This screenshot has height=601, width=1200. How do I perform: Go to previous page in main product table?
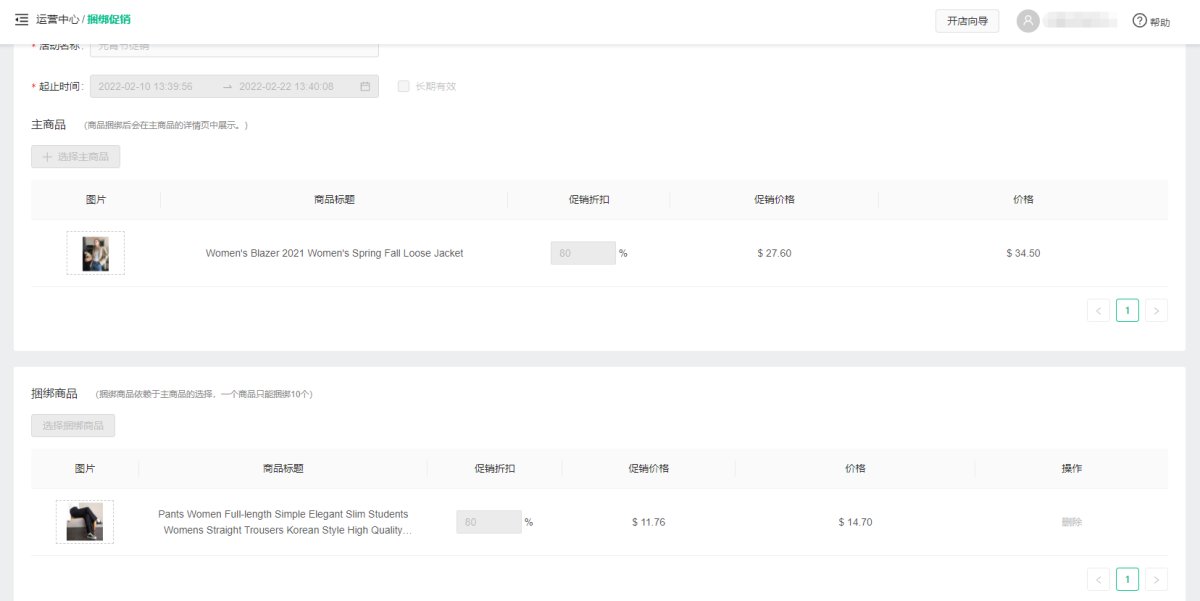[x=1098, y=311]
